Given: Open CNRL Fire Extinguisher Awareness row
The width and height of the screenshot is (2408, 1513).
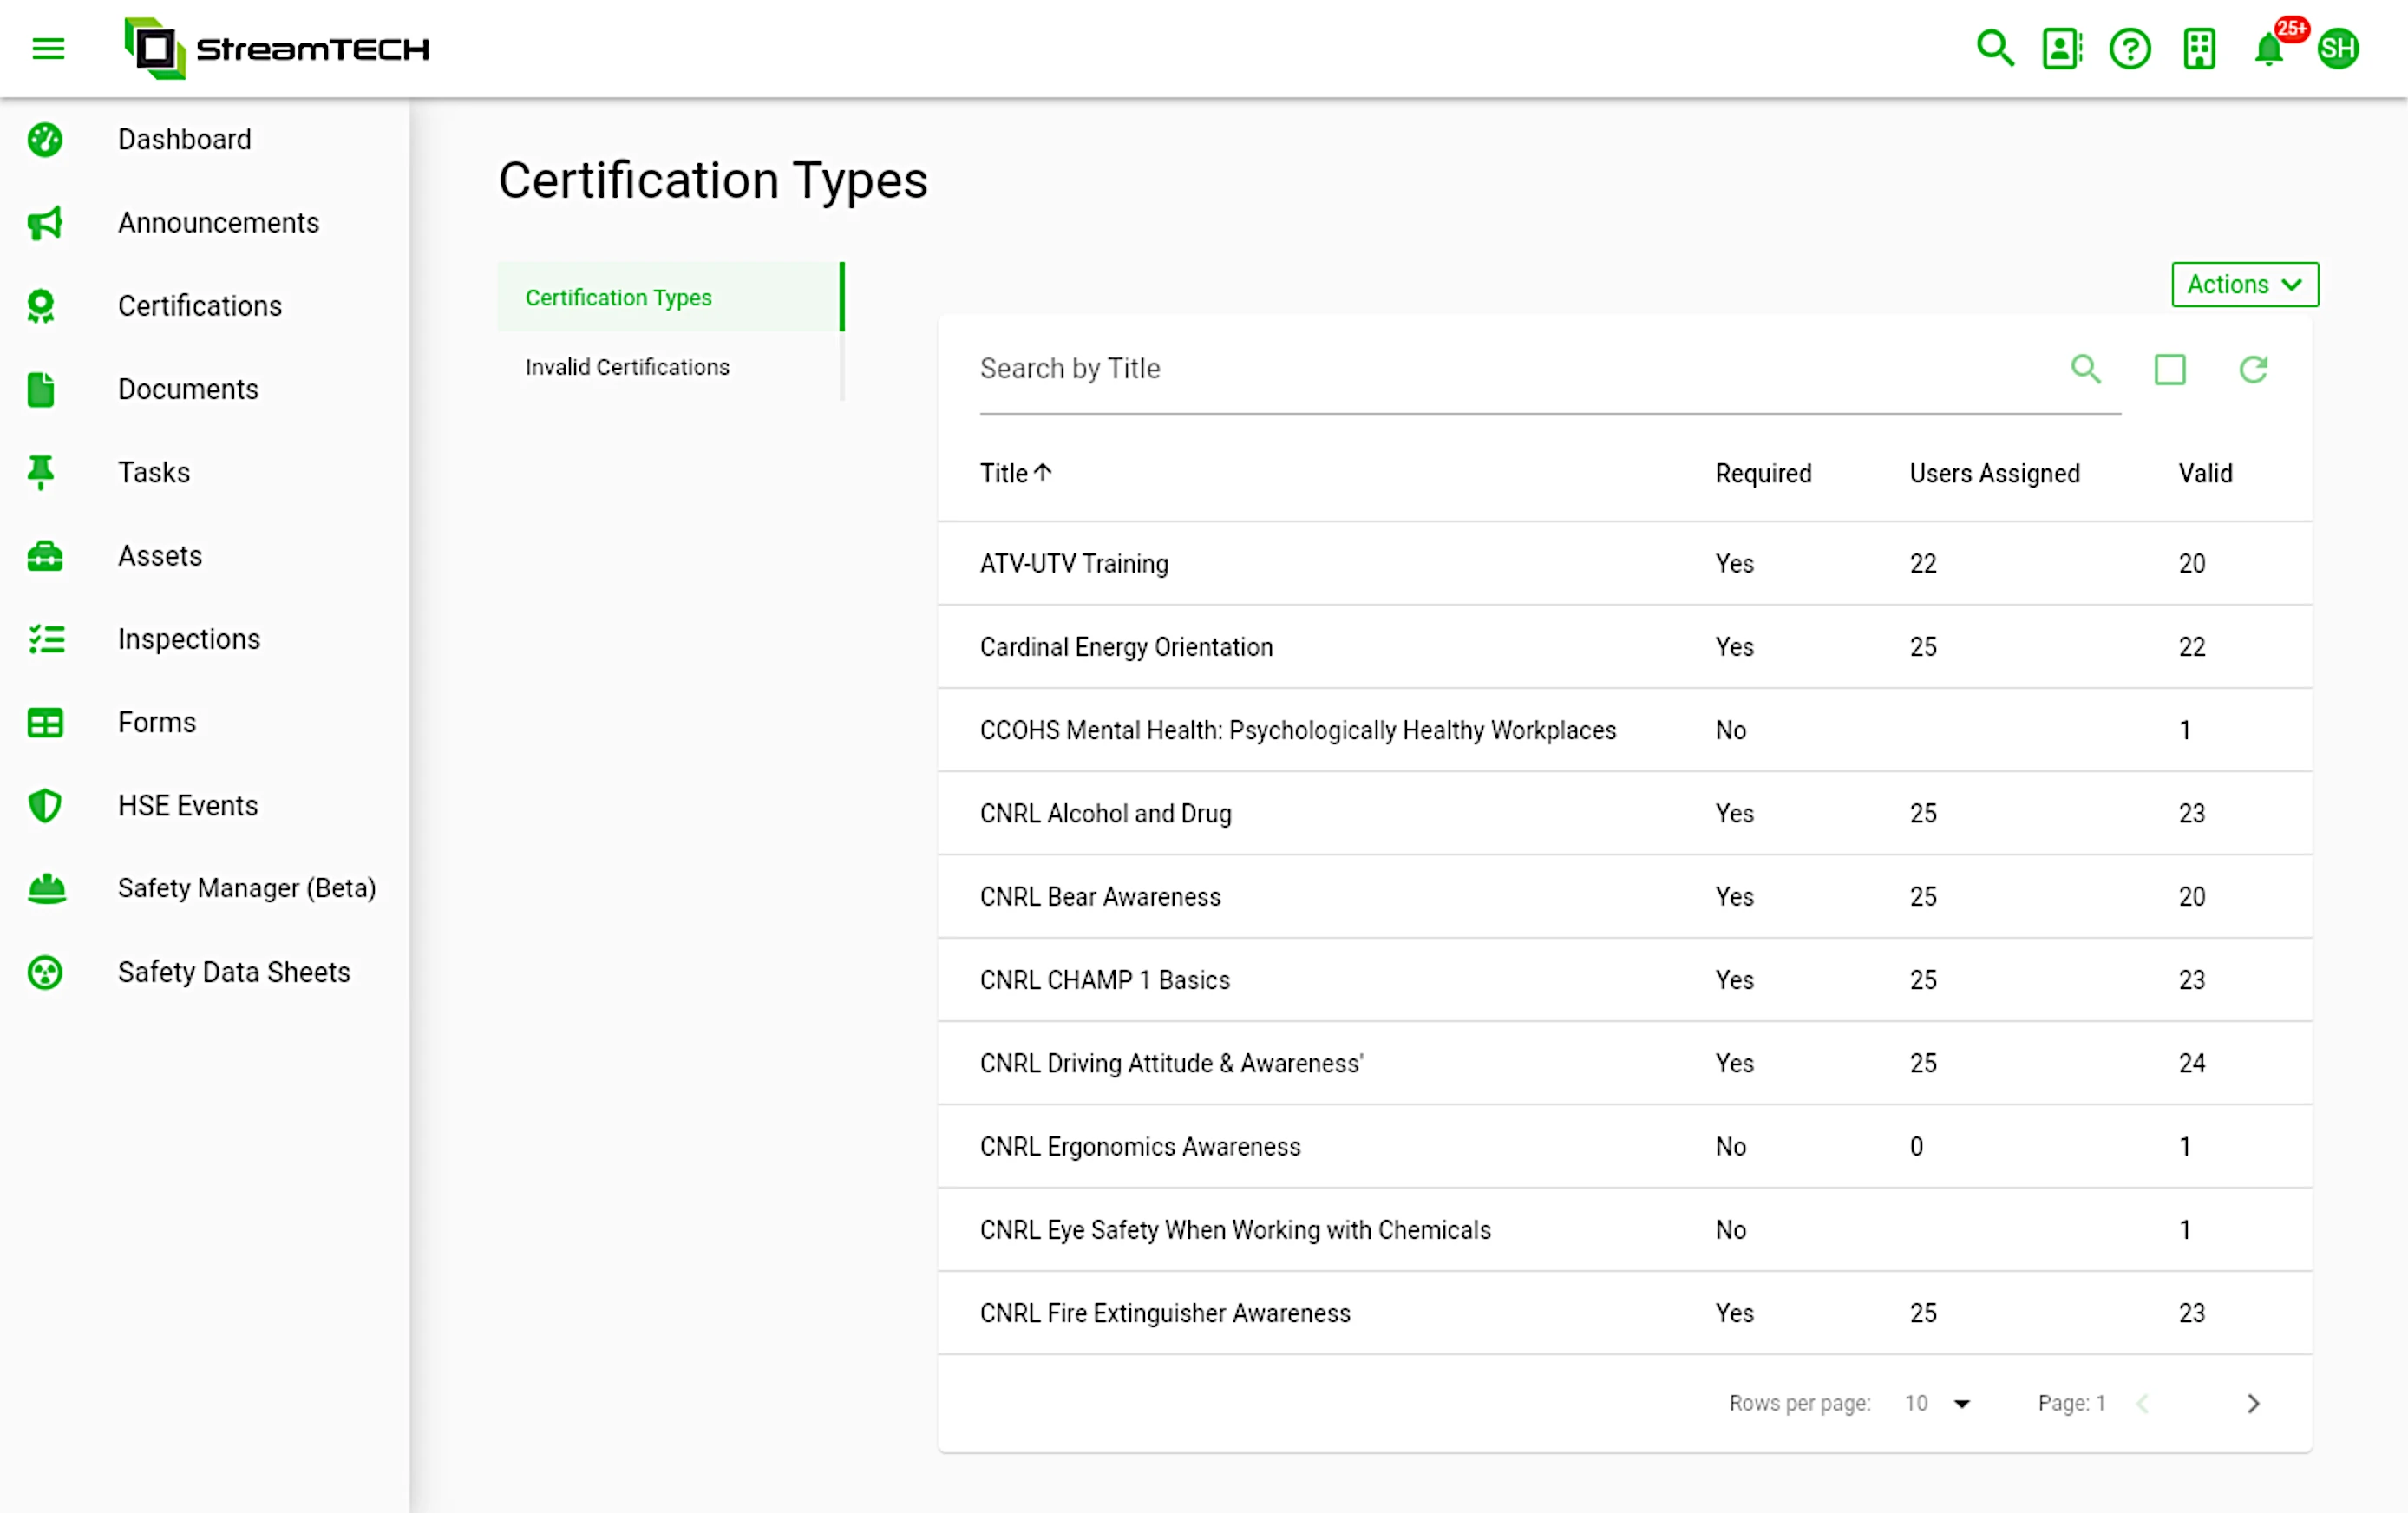Looking at the screenshot, I should point(1625,1313).
